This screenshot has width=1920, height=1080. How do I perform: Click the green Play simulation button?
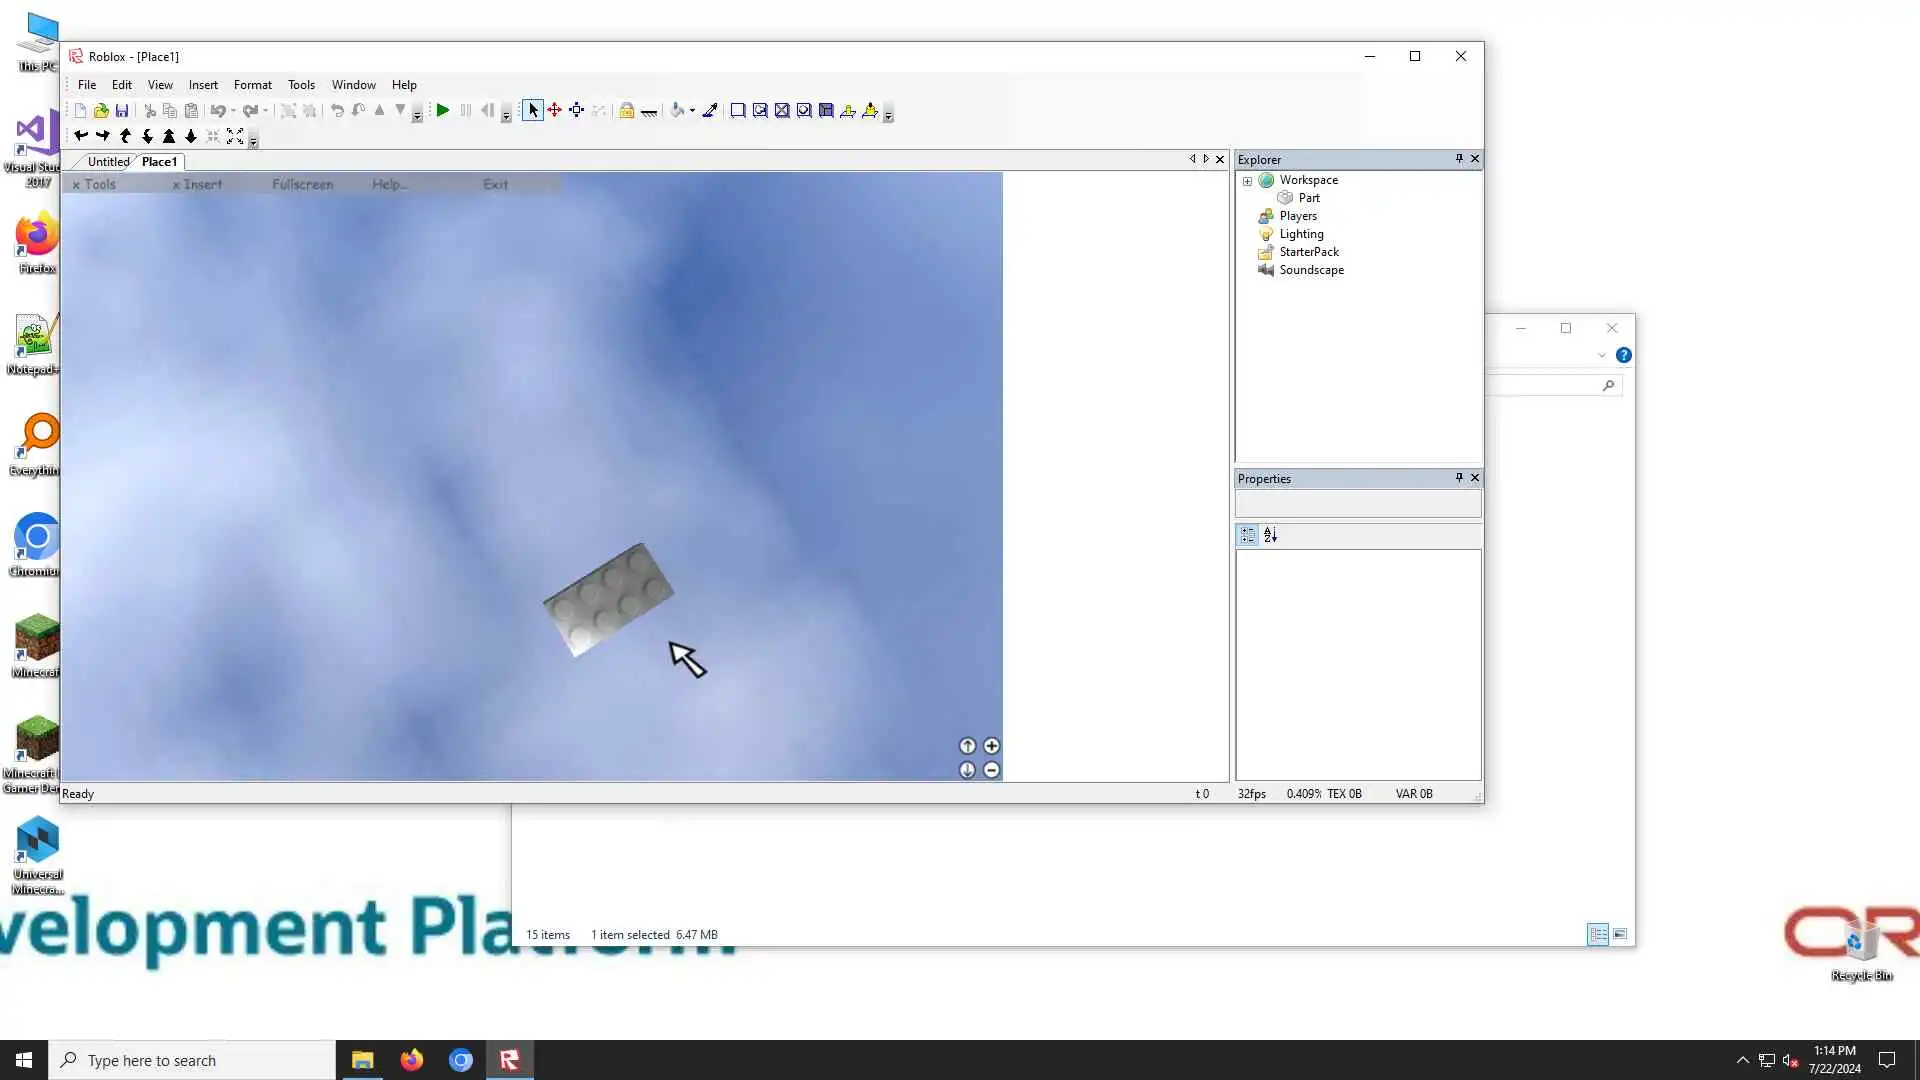(x=443, y=111)
